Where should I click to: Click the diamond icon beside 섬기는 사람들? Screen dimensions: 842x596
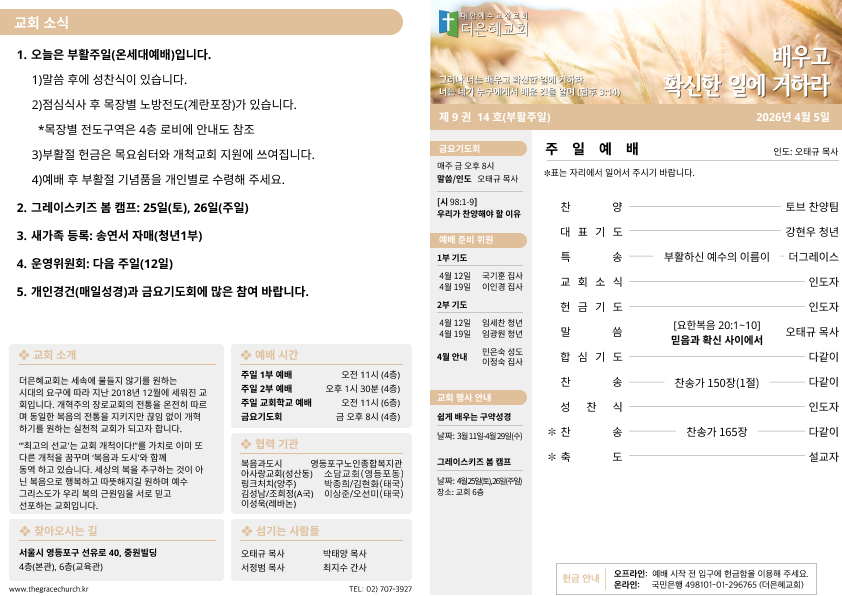[x=246, y=531]
